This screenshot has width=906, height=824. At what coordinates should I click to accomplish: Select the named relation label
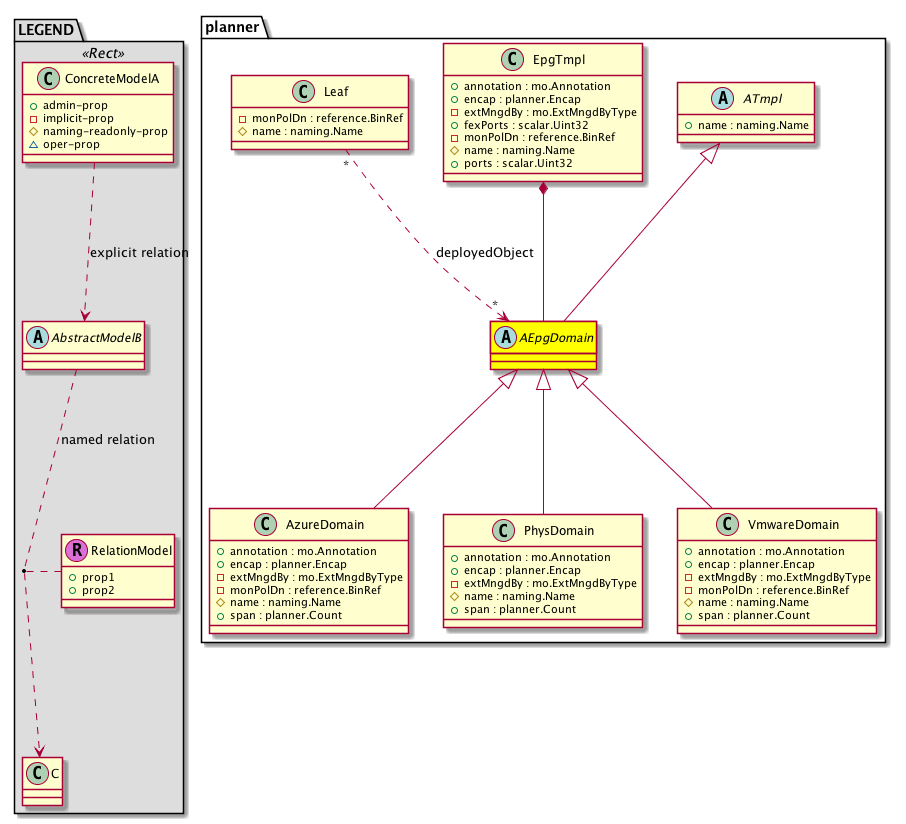[107, 439]
